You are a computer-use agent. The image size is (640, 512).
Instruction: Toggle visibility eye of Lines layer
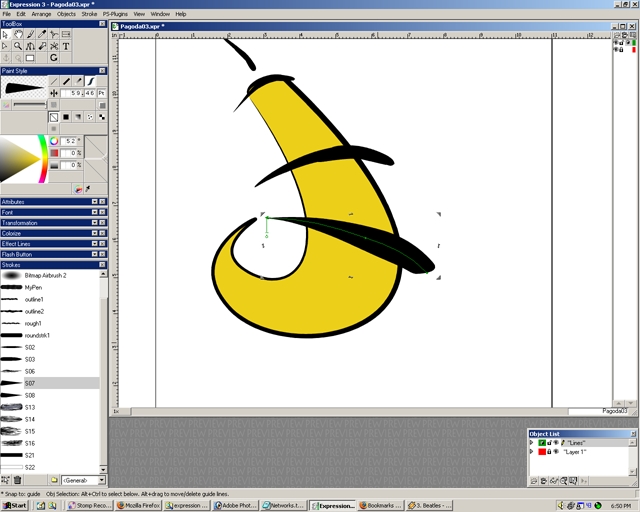point(556,443)
